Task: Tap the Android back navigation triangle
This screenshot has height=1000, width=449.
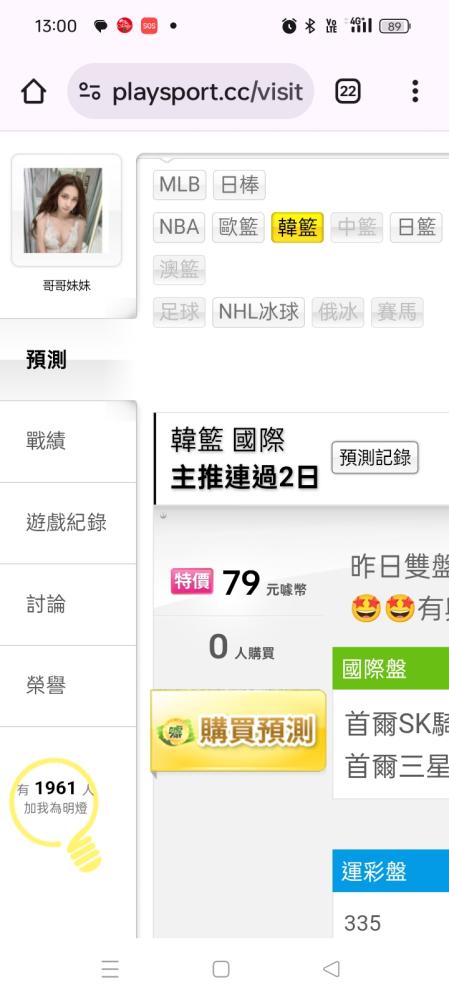Action: [x=331, y=969]
